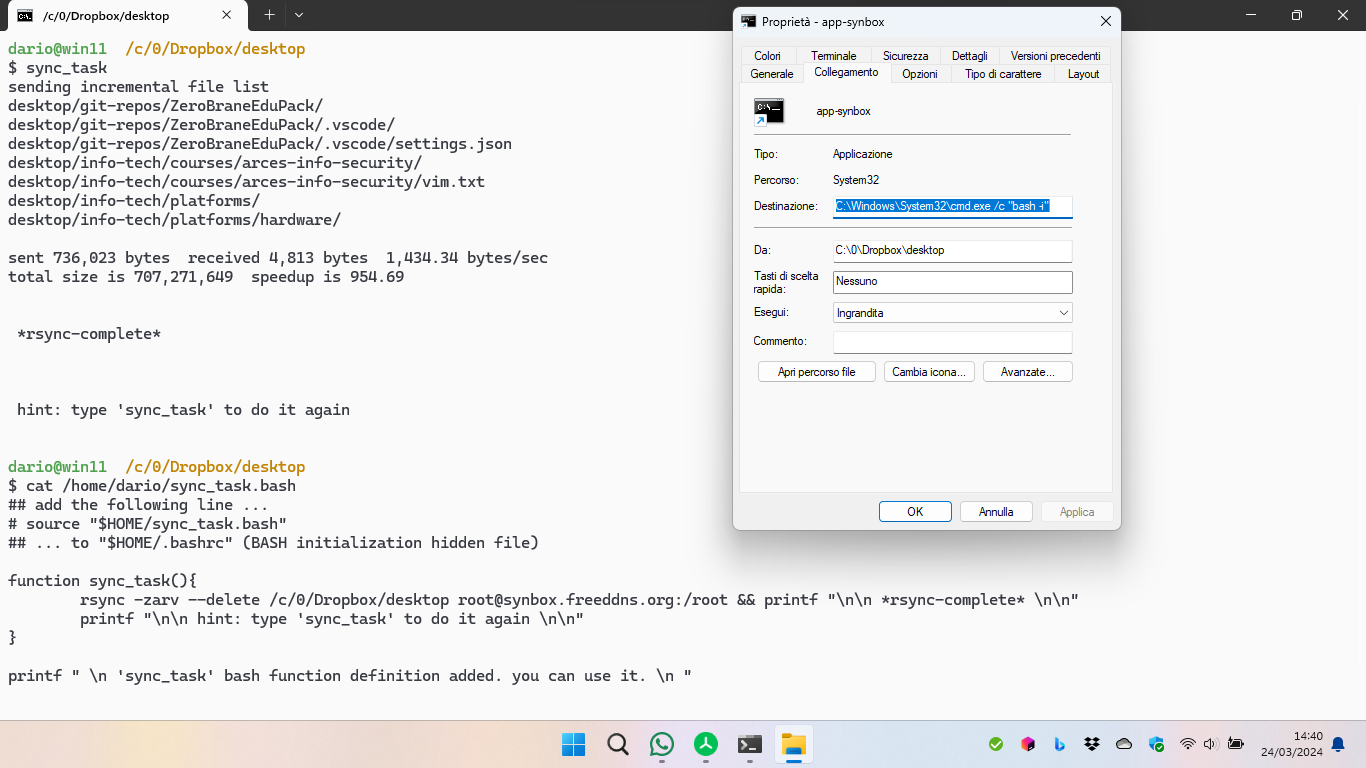Open taskbar Search magnifier
1366x768 pixels.
coord(618,744)
